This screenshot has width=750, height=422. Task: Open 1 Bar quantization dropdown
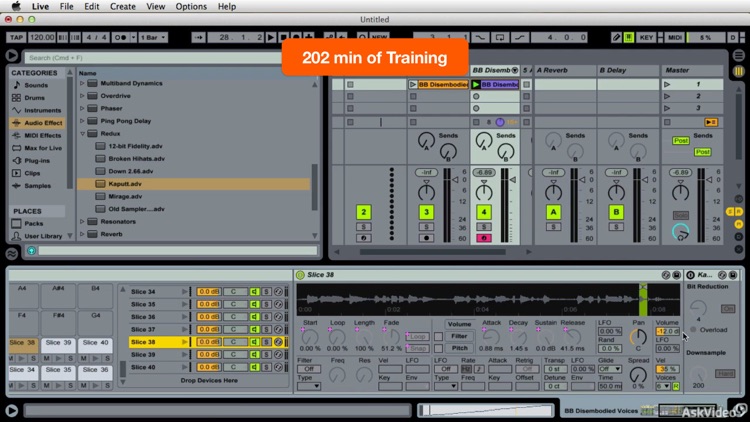point(153,37)
